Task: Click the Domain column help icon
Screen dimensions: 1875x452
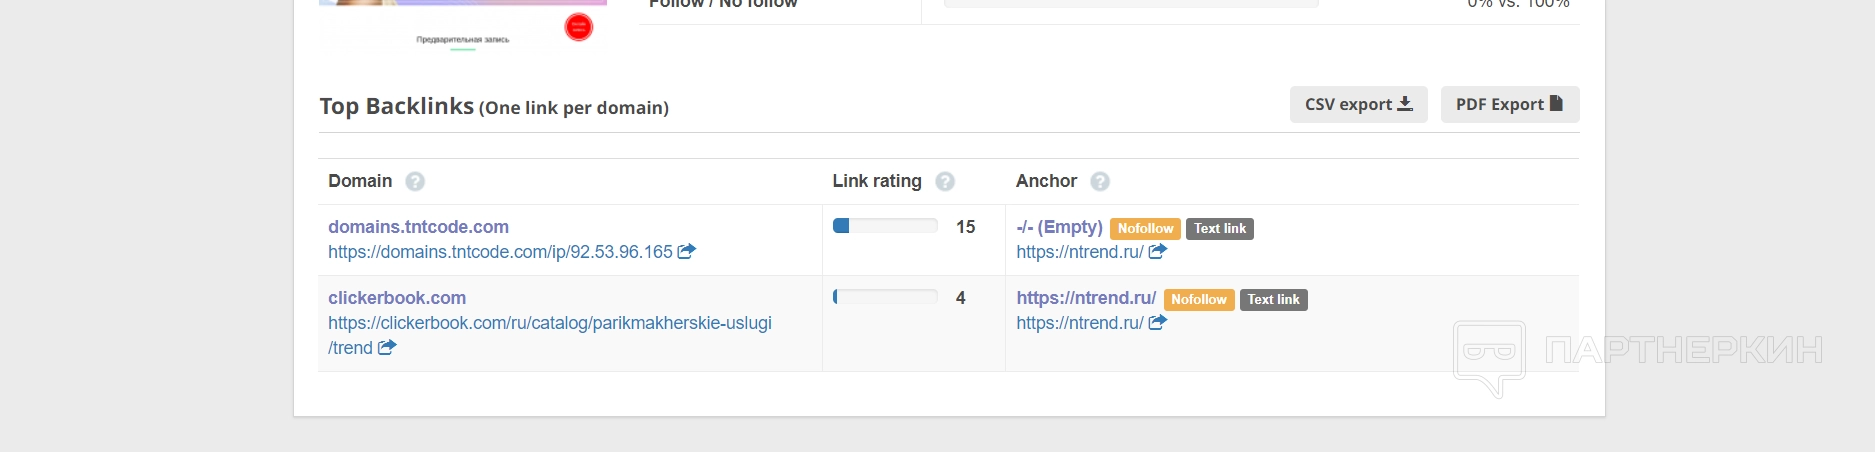Action: (415, 181)
